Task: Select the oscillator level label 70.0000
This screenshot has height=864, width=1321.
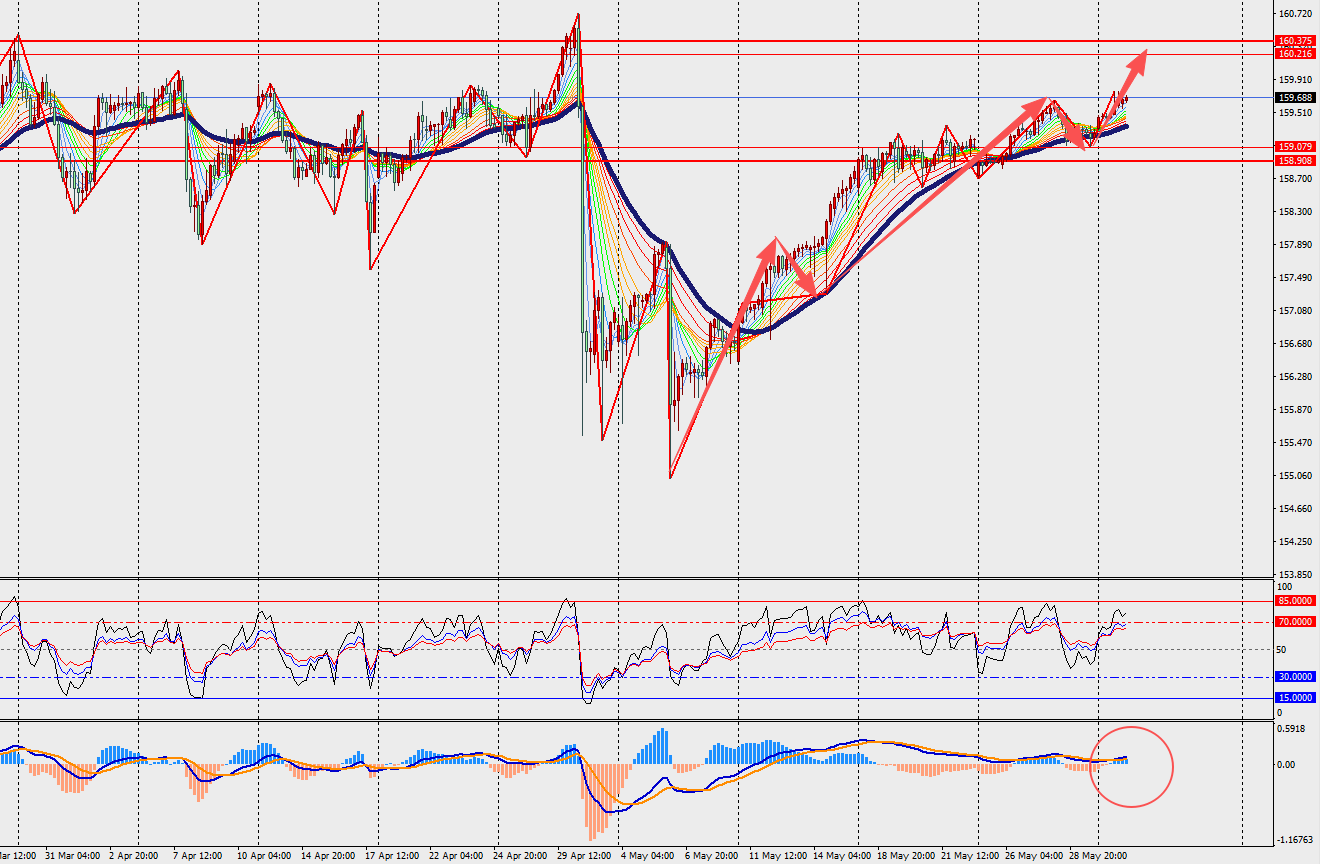Action: pyautogui.click(x=1296, y=622)
